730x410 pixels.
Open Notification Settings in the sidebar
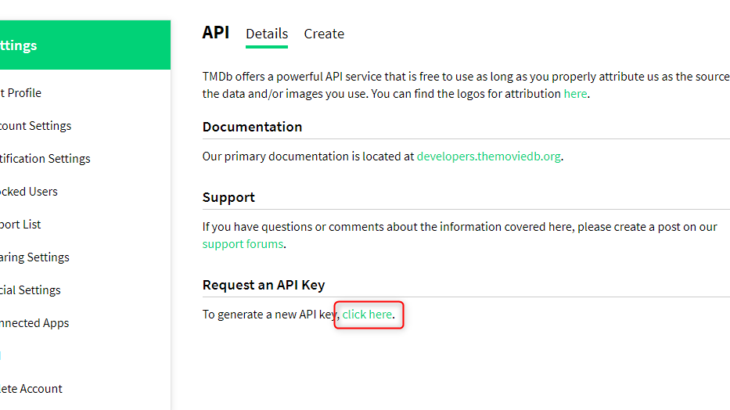pos(45,159)
